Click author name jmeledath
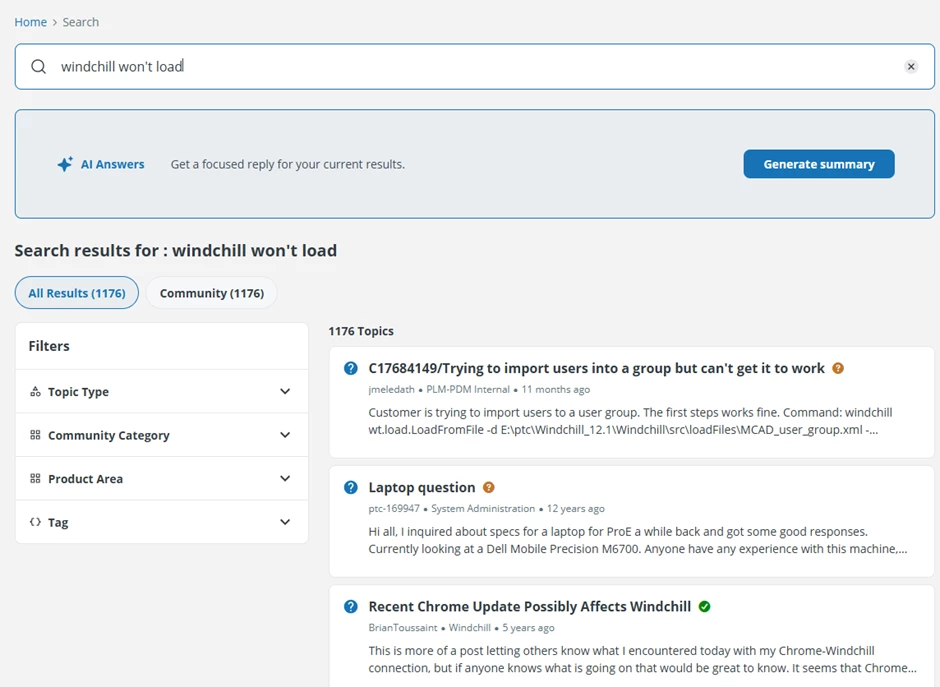 (x=391, y=390)
